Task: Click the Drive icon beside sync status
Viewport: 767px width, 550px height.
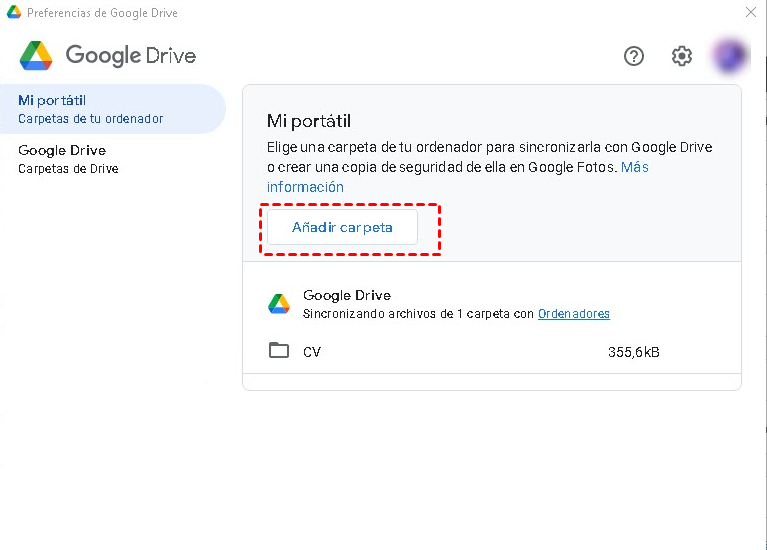Action: [279, 304]
